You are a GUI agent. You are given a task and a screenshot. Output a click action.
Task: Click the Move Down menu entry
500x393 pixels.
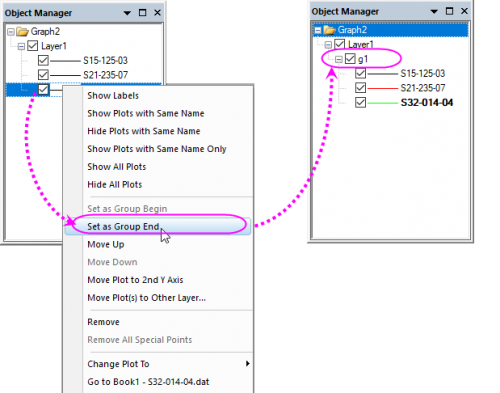click(112, 262)
